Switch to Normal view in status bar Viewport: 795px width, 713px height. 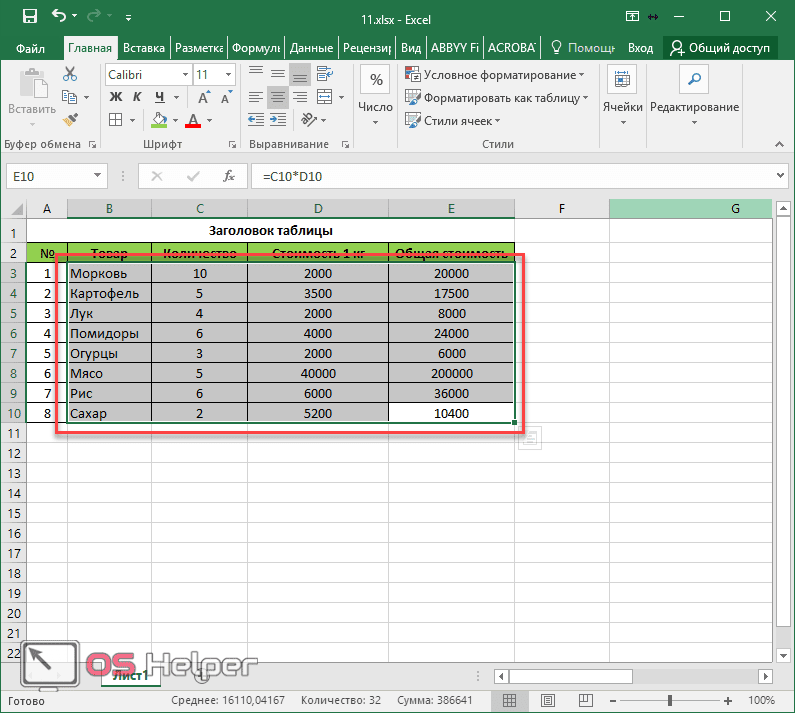(510, 700)
